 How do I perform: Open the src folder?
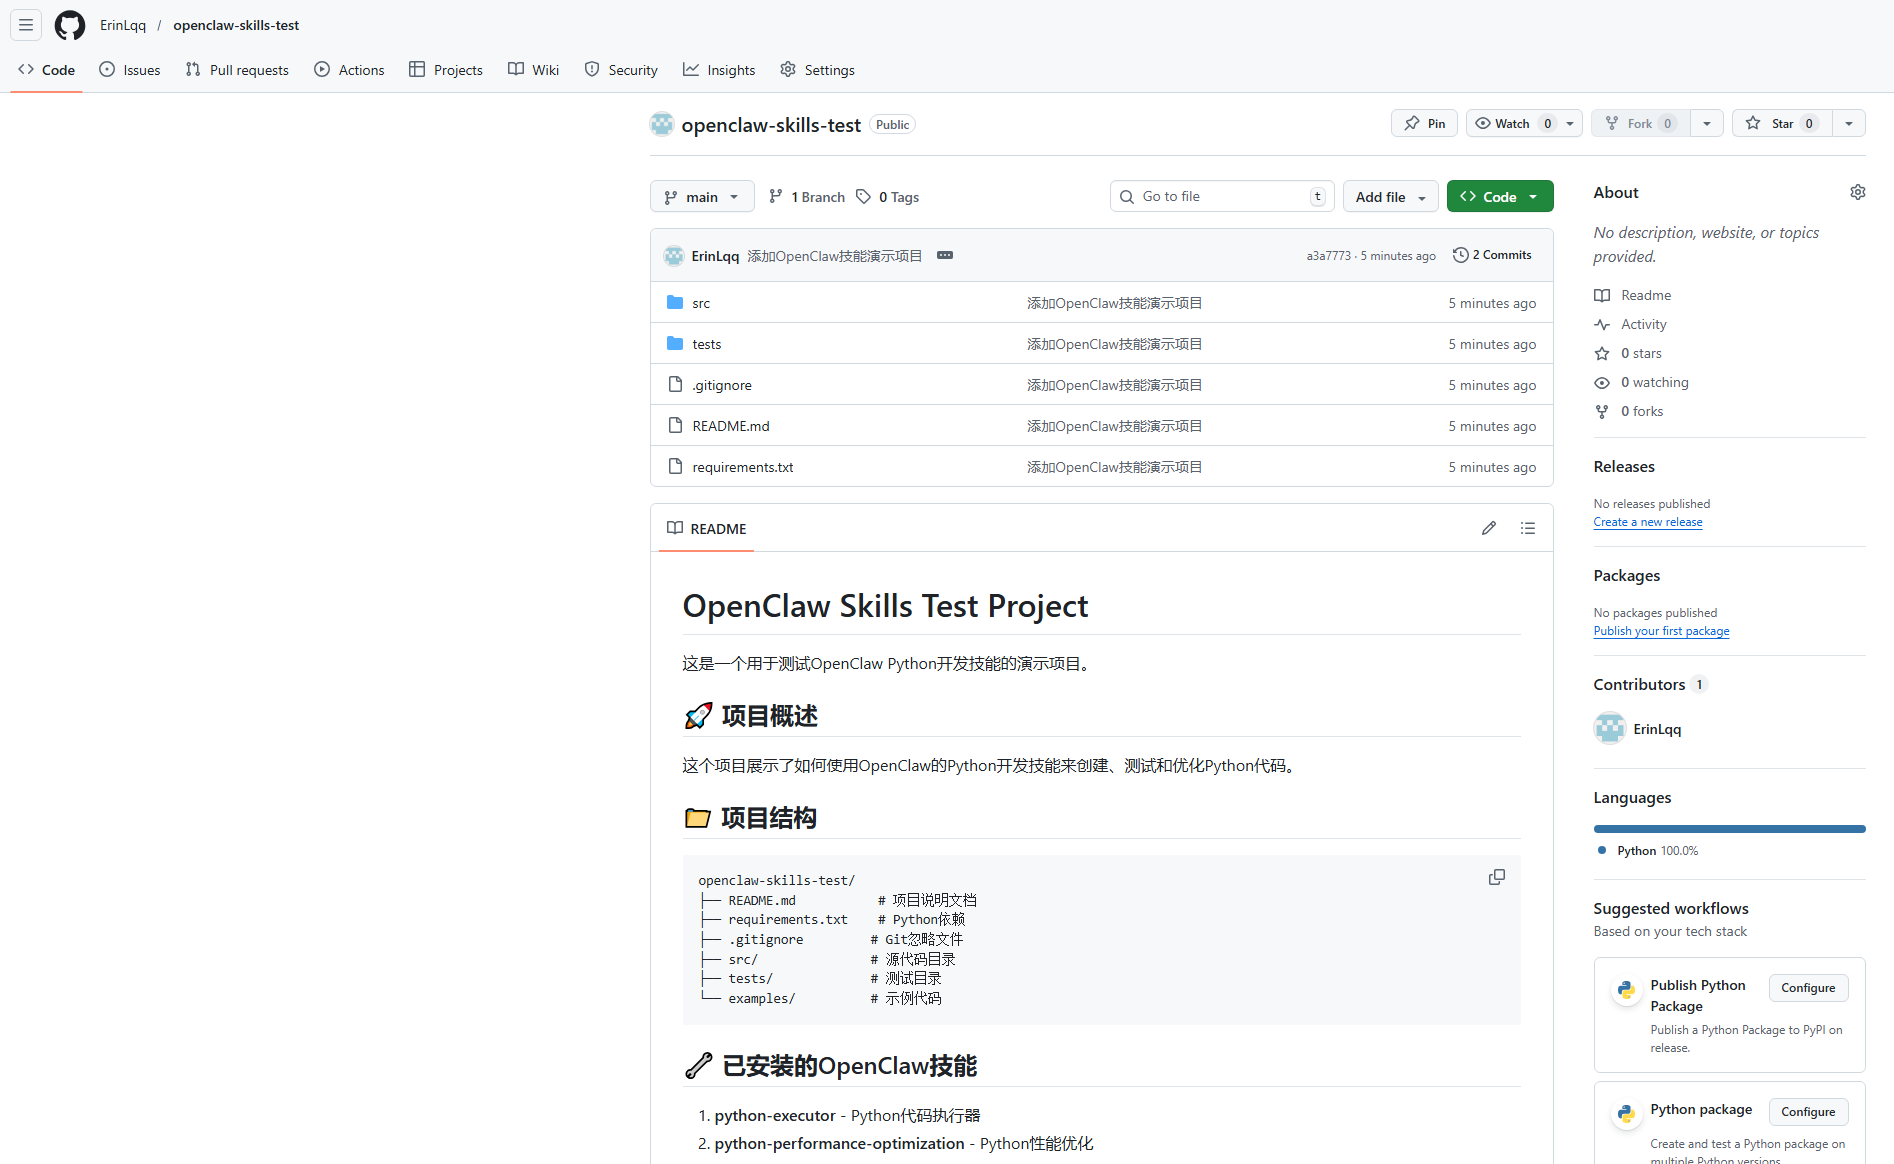point(701,303)
